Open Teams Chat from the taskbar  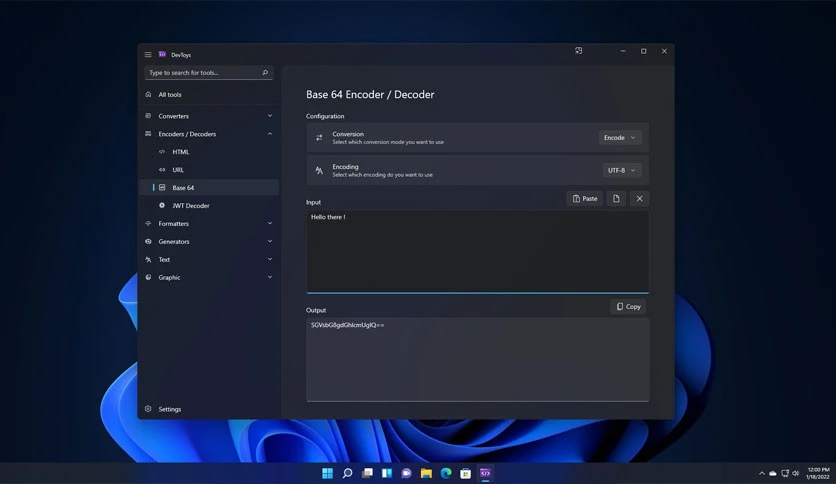pyautogui.click(x=406, y=473)
